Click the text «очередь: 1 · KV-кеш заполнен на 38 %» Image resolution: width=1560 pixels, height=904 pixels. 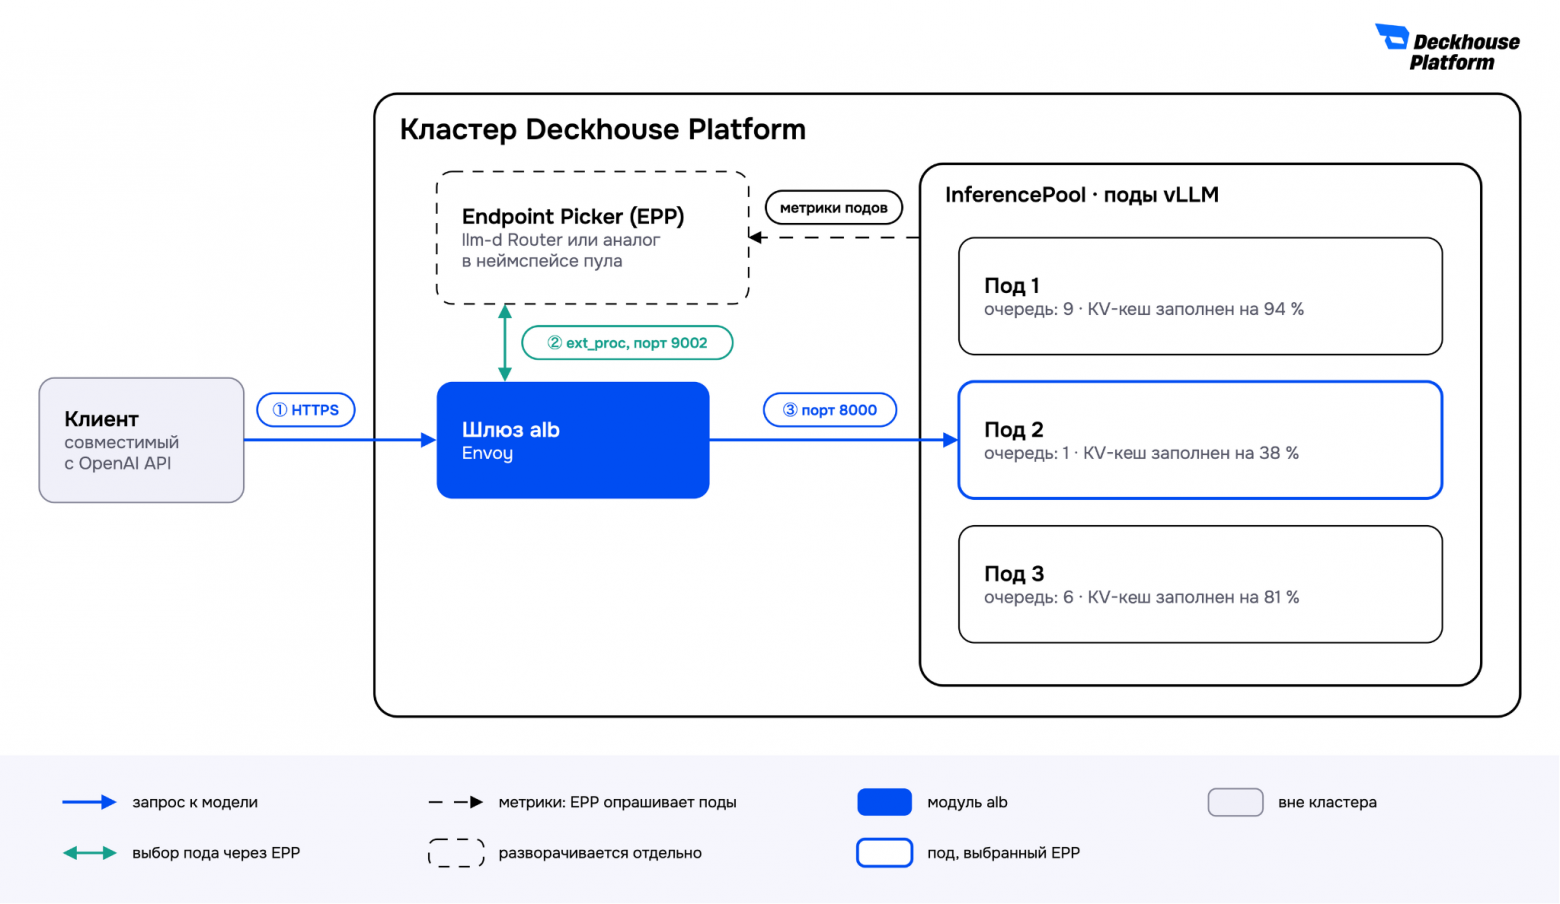[x=1141, y=454]
